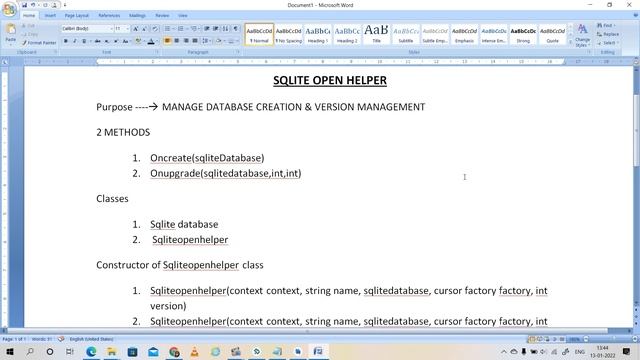Create a multilevel list

coord(193,29)
